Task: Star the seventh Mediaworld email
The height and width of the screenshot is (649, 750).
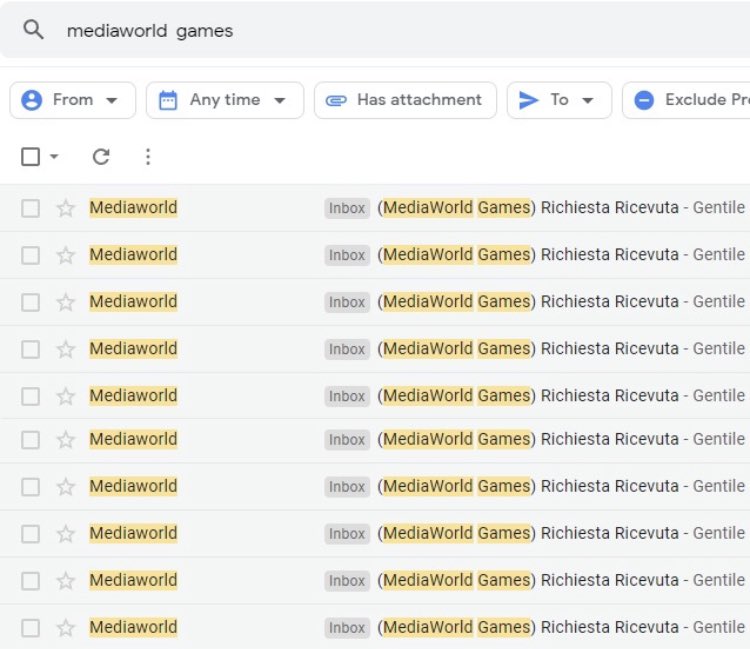Action: coord(66,487)
